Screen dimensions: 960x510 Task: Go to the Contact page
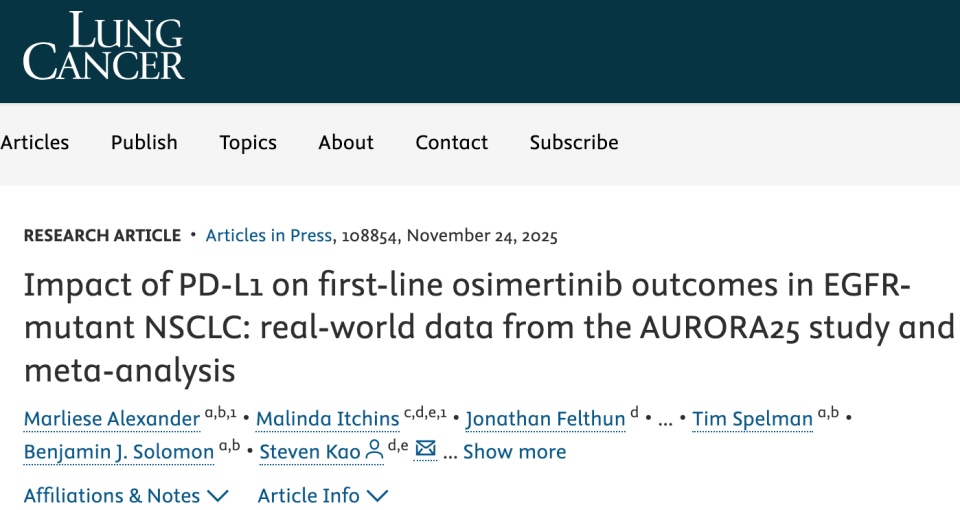[452, 142]
